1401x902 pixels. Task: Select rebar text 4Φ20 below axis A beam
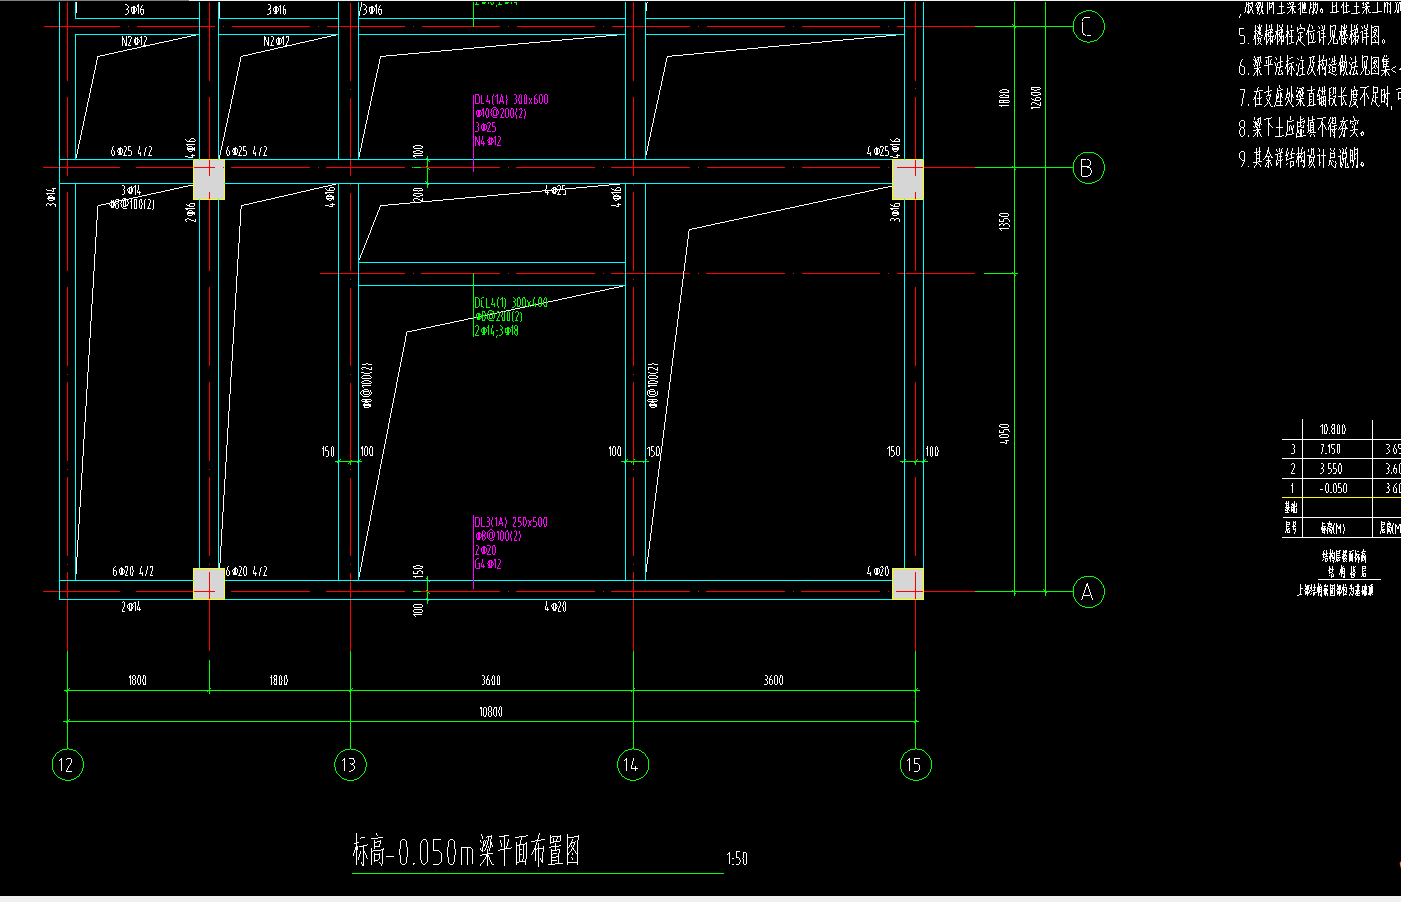click(x=555, y=608)
